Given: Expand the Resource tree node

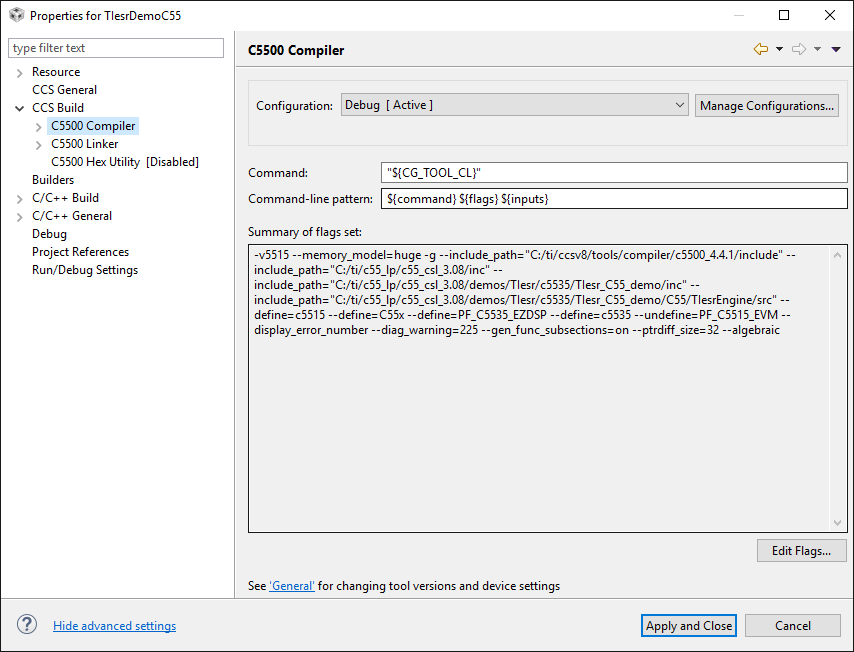Looking at the screenshot, I should pos(20,72).
